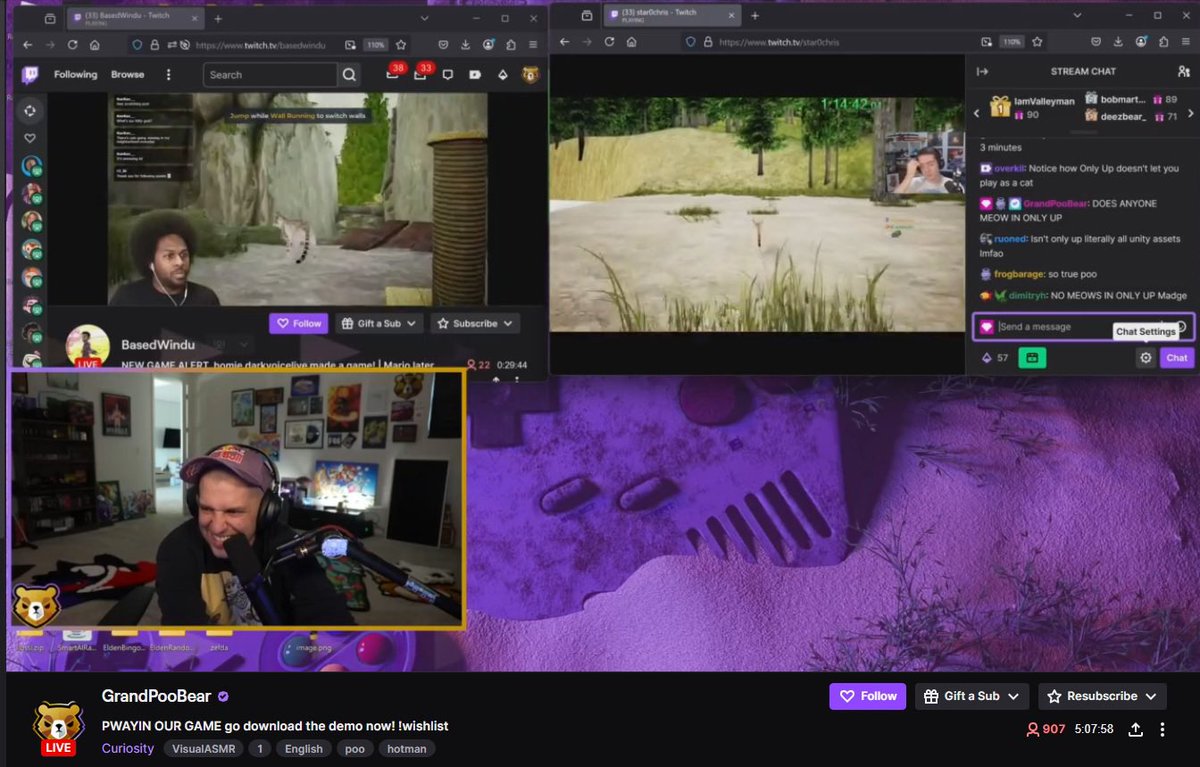Click BasedWindu channel avatar with LIVE badge
The width and height of the screenshot is (1200, 767).
point(87,347)
